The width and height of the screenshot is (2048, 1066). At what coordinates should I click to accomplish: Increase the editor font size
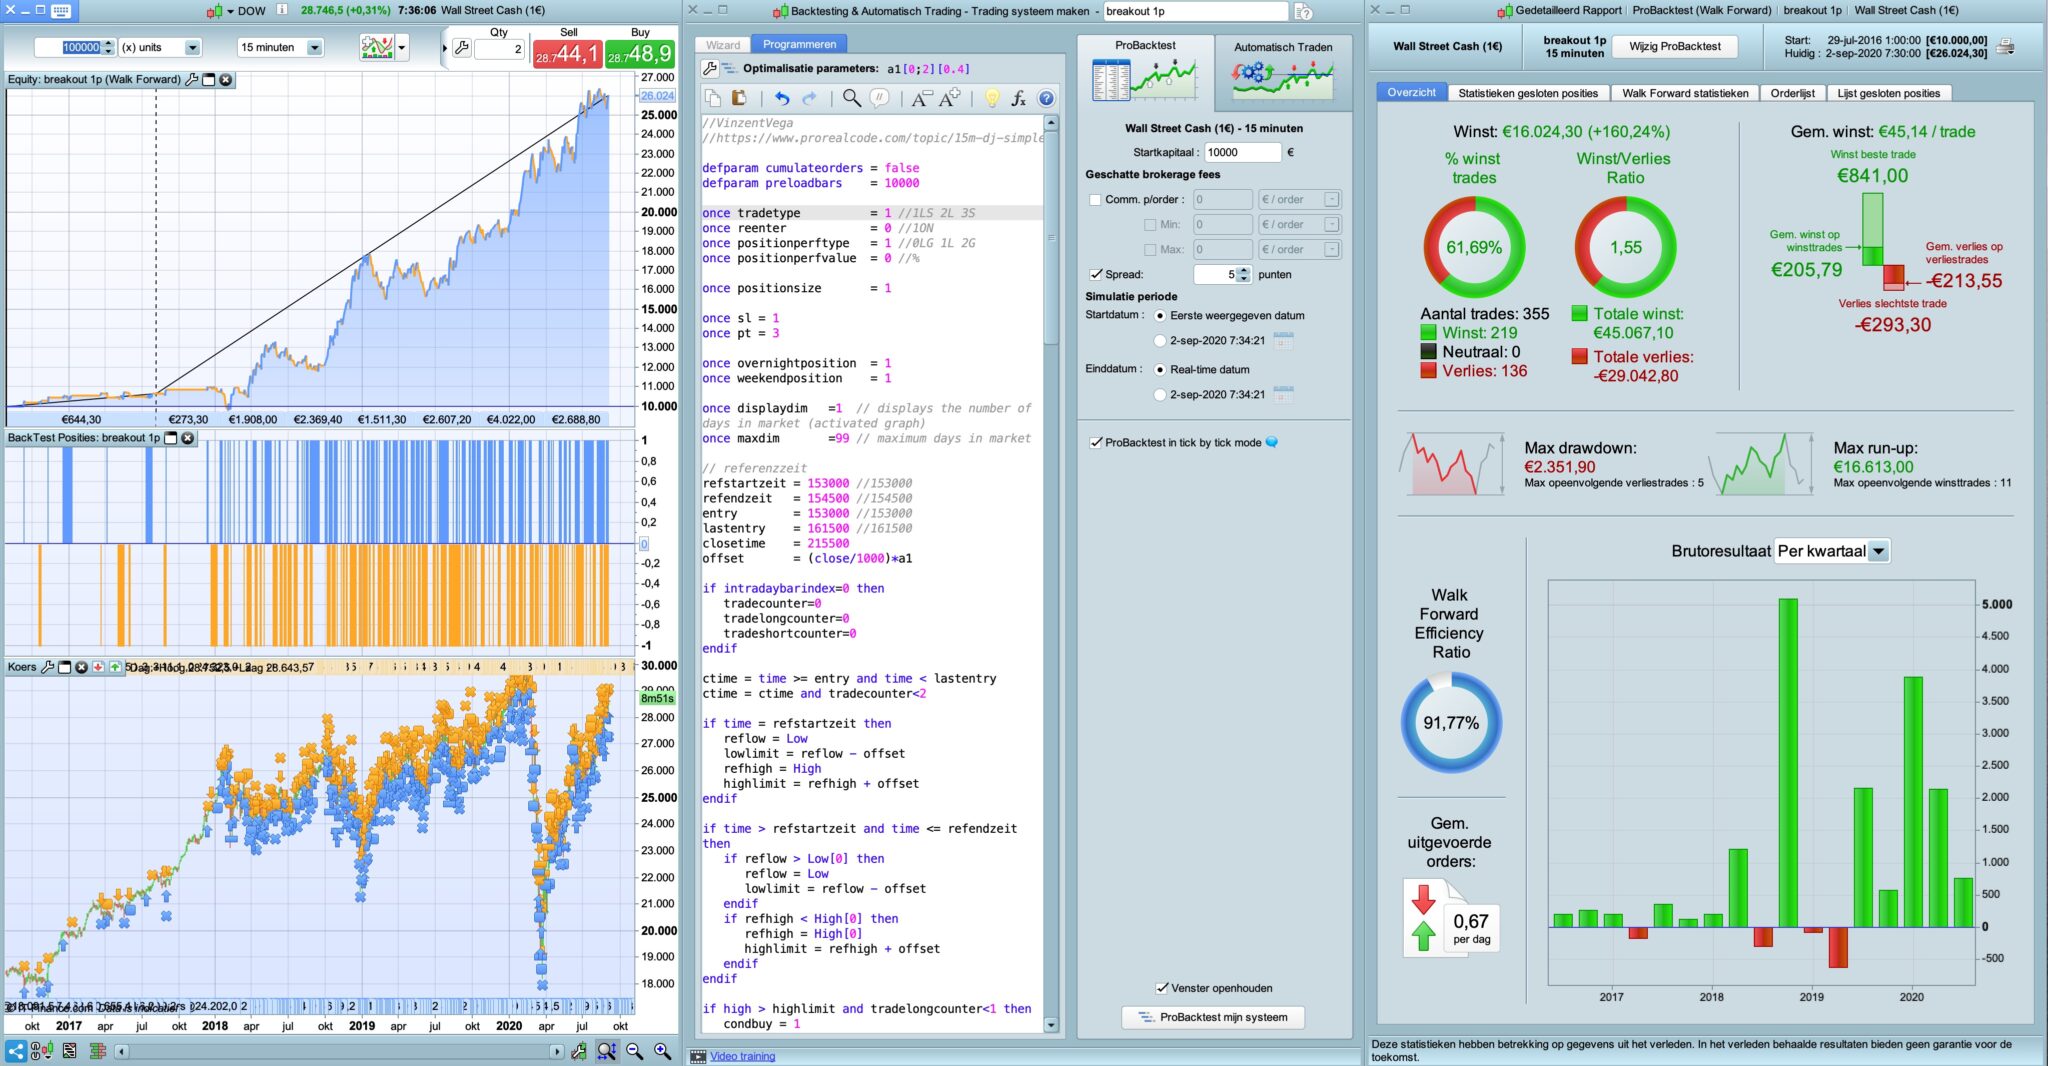(x=950, y=98)
